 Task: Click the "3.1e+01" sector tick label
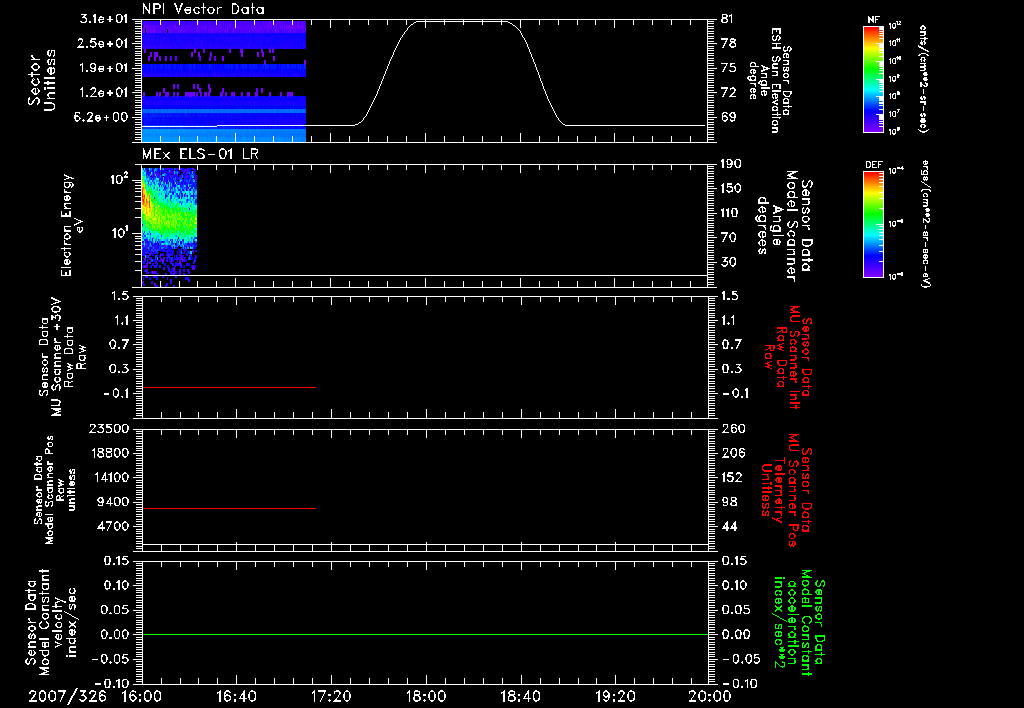pos(103,19)
